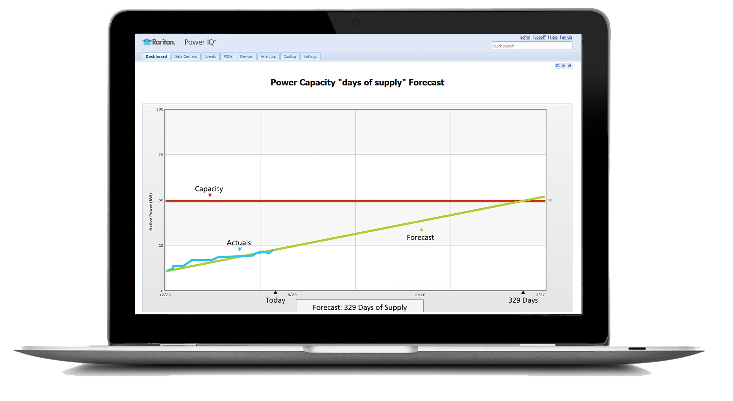Image resolution: width=733 pixels, height=401 pixels.
Task: Open the Dashboard tab
Action: point(156,57)
